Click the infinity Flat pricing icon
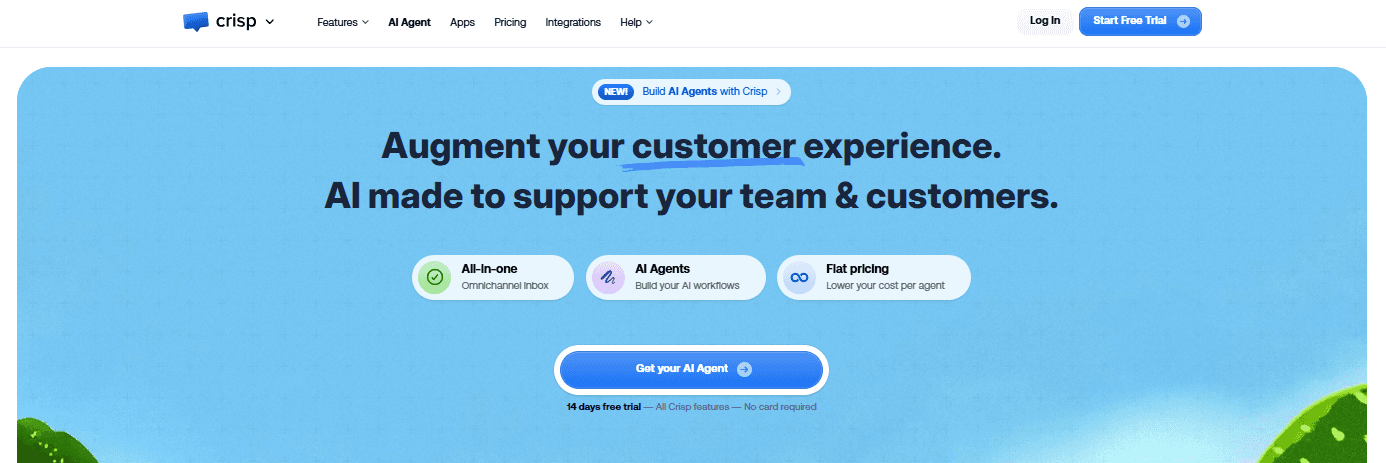Image resolution: width=1386 pixels, height=463 pixels. (x=799, y=277)
